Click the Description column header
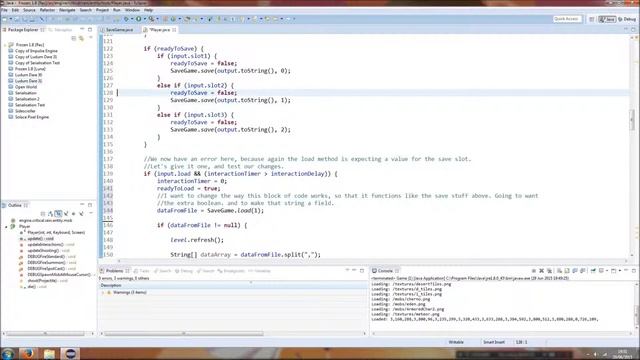640x360 pixels. point(111,285)
